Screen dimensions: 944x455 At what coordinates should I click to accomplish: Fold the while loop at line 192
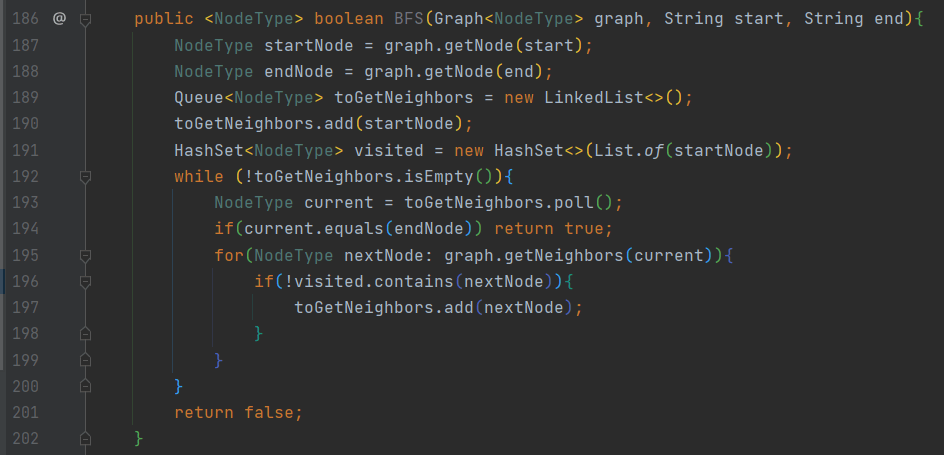86,176
